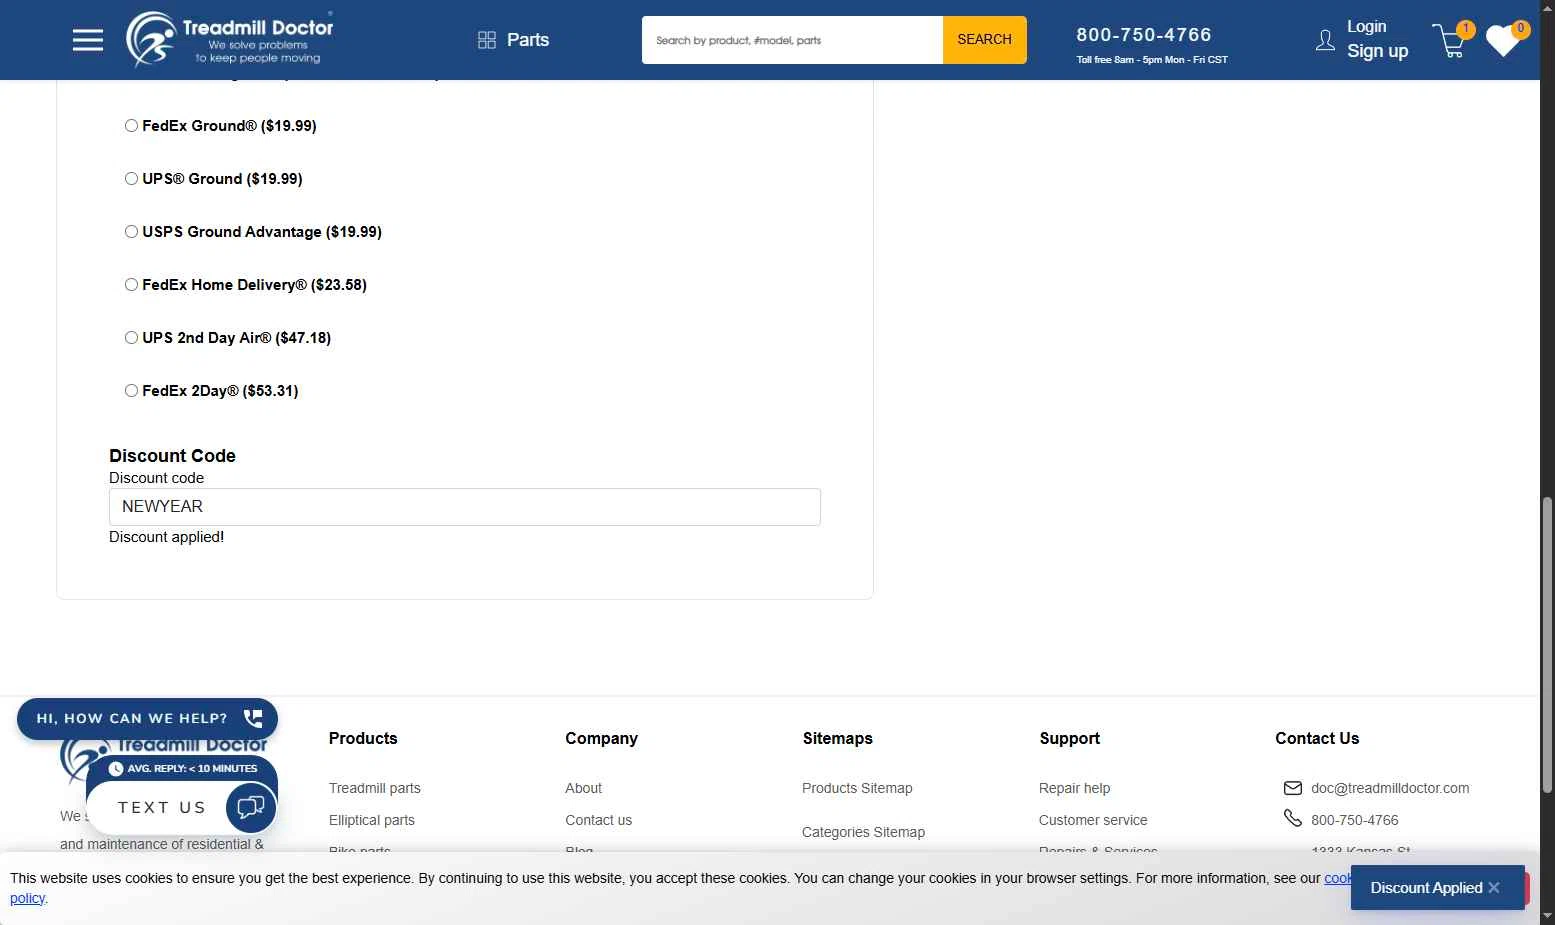Click the Support footer heading
The height and width of the screenshot is (925, 1555).
[x=1069, y=739]
